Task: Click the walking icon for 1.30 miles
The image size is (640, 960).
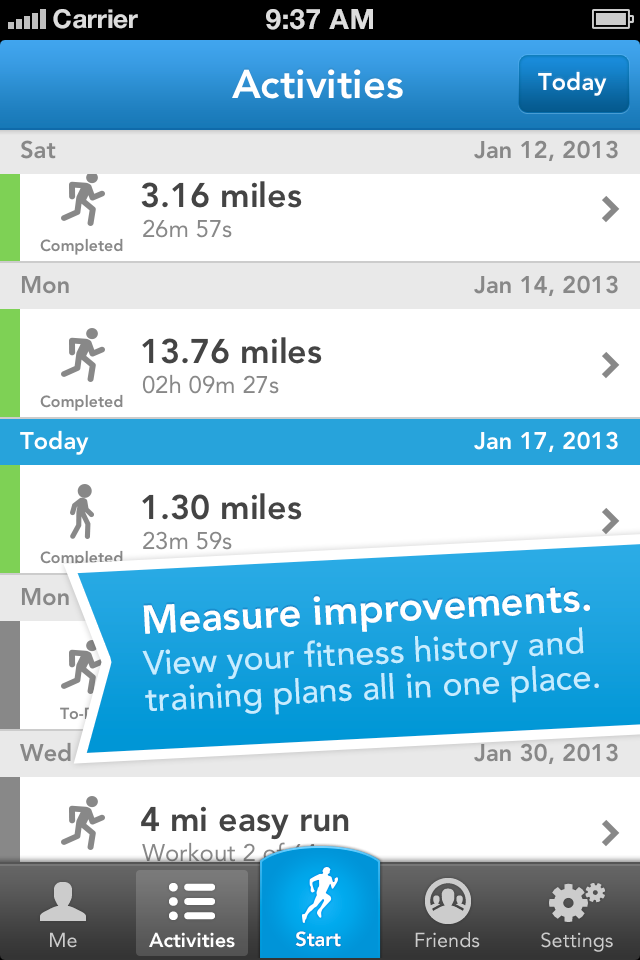Action: coord(82,512)
